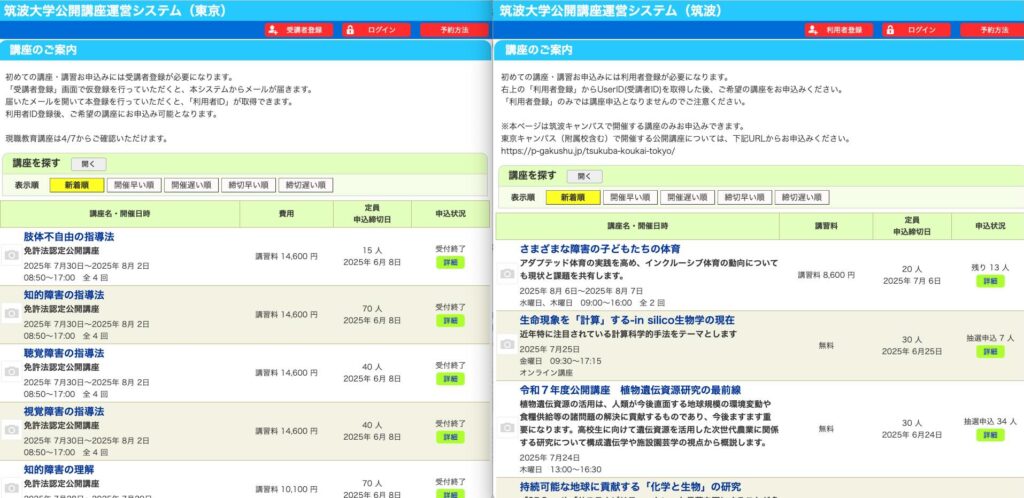Click 詳細 for 知的障害の指導法
The width and height of the screenshot is (1024, 498).
click(451, 320)
